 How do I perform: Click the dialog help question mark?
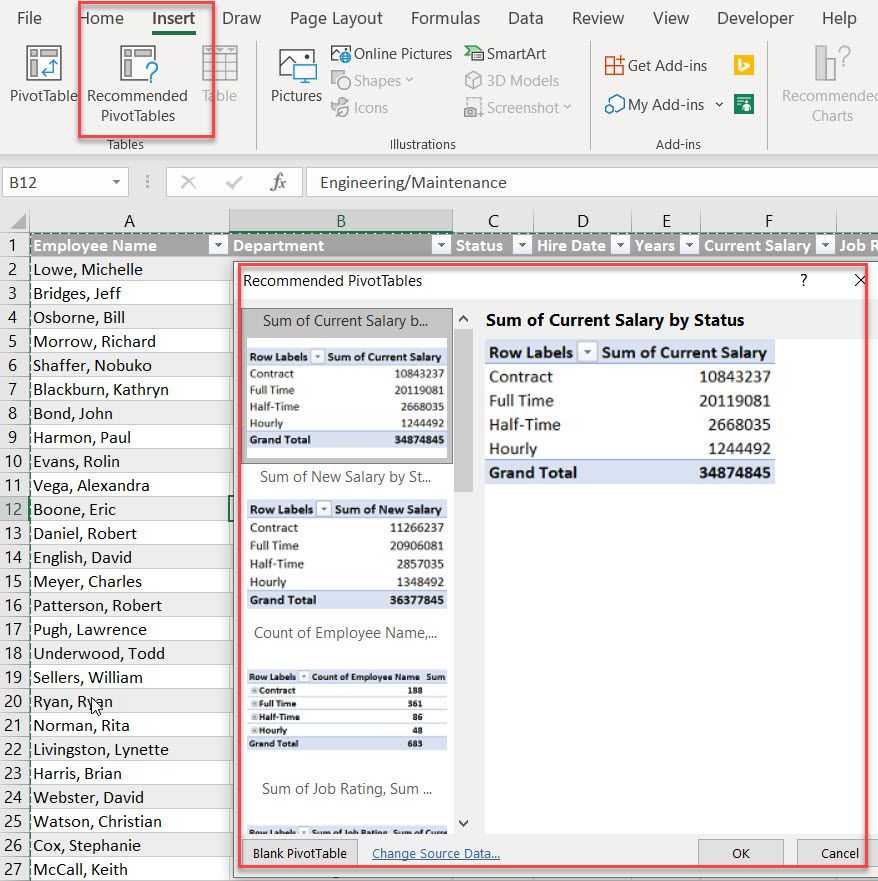[x=804, y=280]
